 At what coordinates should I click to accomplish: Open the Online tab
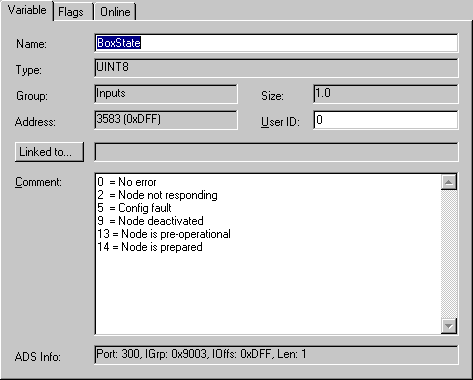coord(115,12)
